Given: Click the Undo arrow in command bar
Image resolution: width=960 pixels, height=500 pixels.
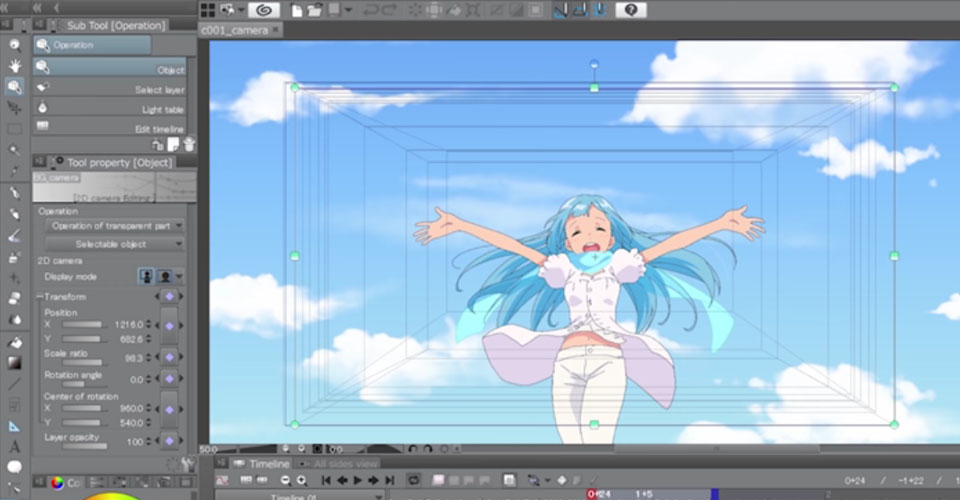Looking at the screenshot, I should pyautogui.click(x=370, y=10).
